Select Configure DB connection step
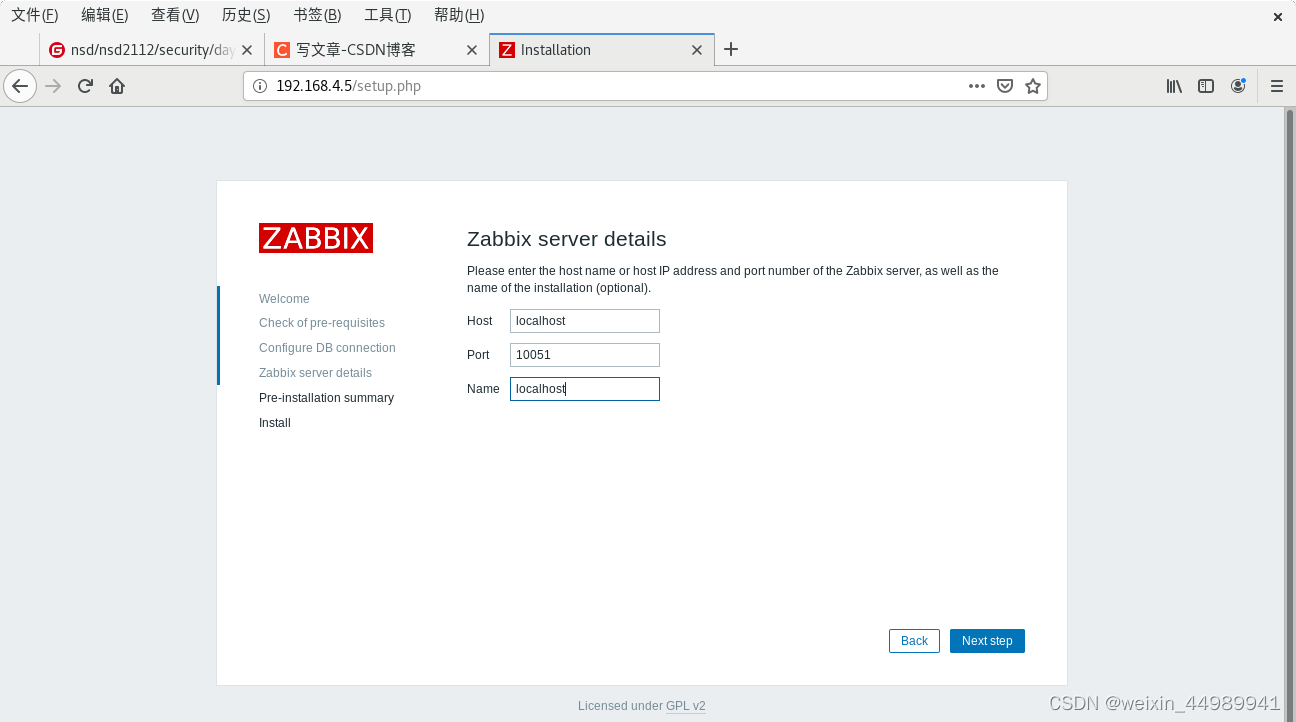The image size is (1296, 722). coord(327,348)
